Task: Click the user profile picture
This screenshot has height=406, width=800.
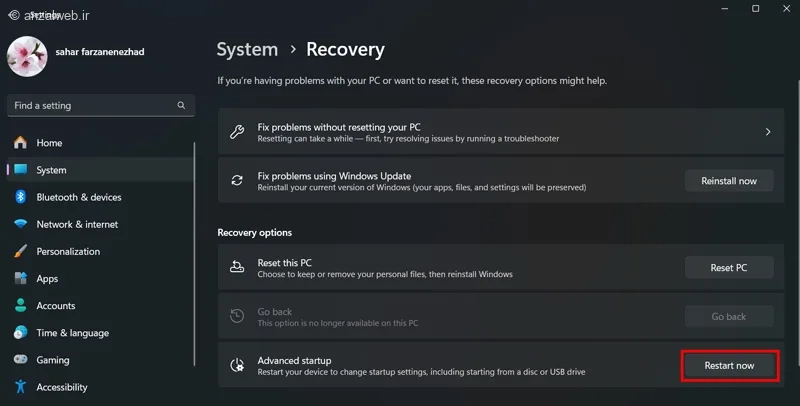Action: click(x=27, y=57)
